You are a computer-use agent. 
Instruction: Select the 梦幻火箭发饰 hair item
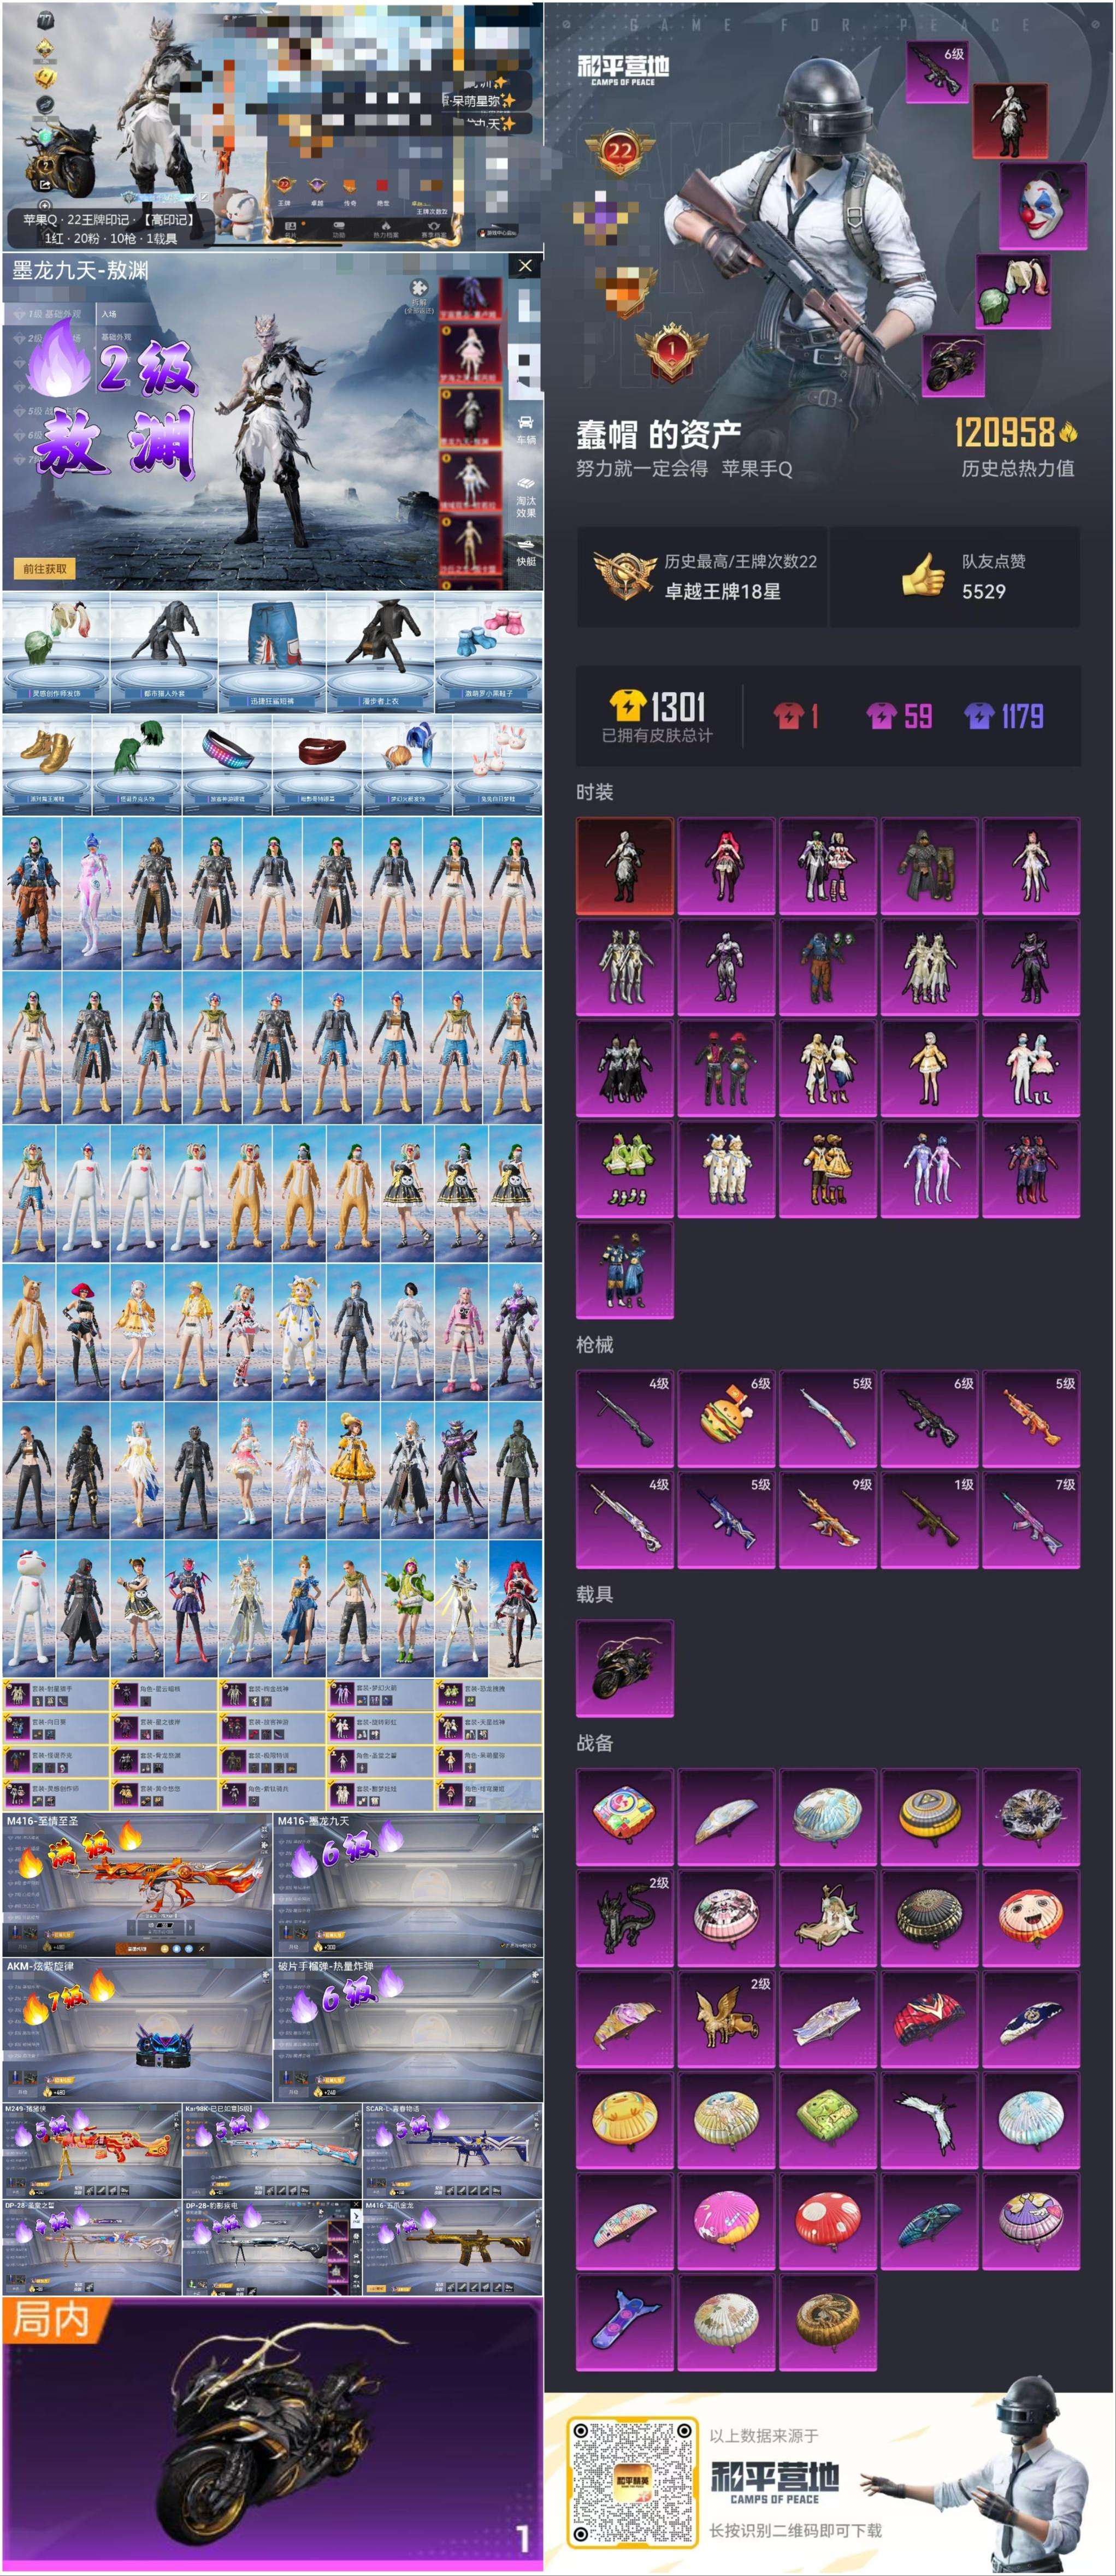coord(407,765)
